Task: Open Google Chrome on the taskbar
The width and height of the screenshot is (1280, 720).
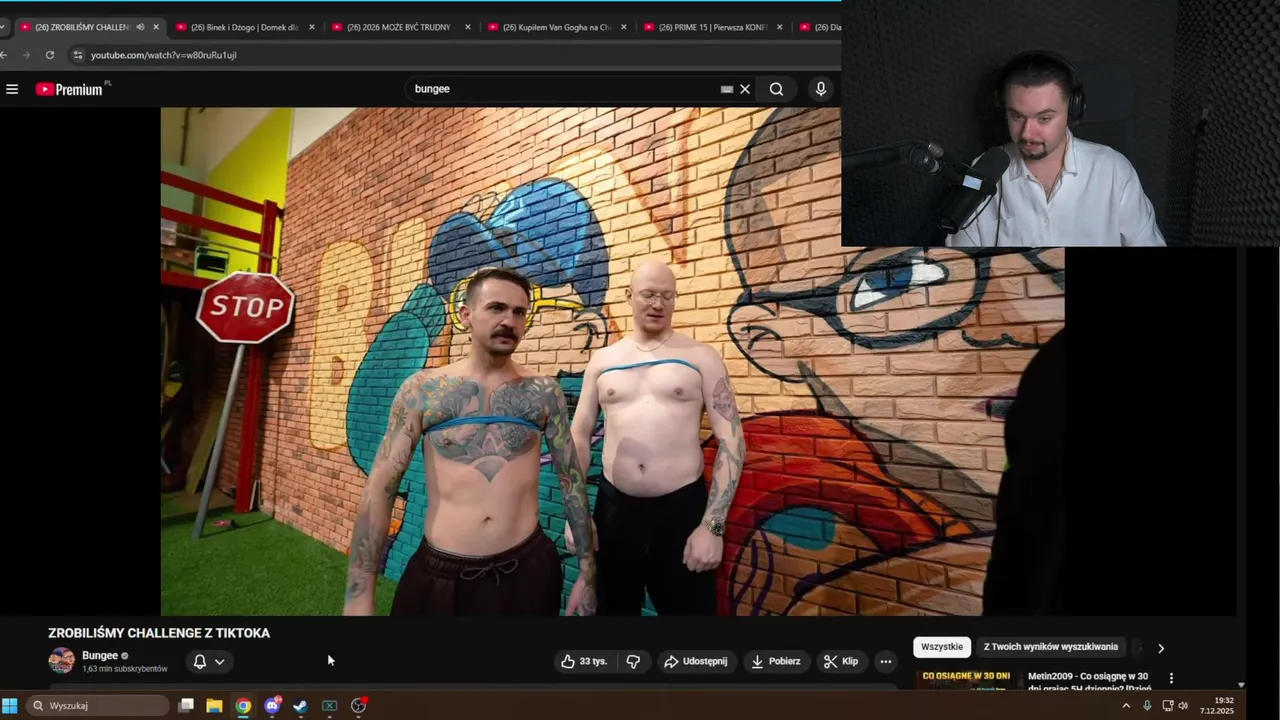Action: pyautogui.click(x=243, y=706)
